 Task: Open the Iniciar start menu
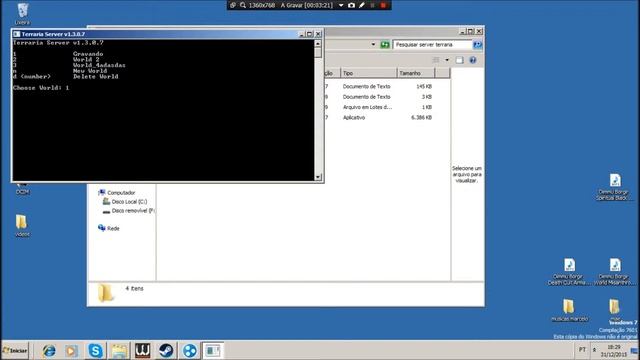(15, 351)
